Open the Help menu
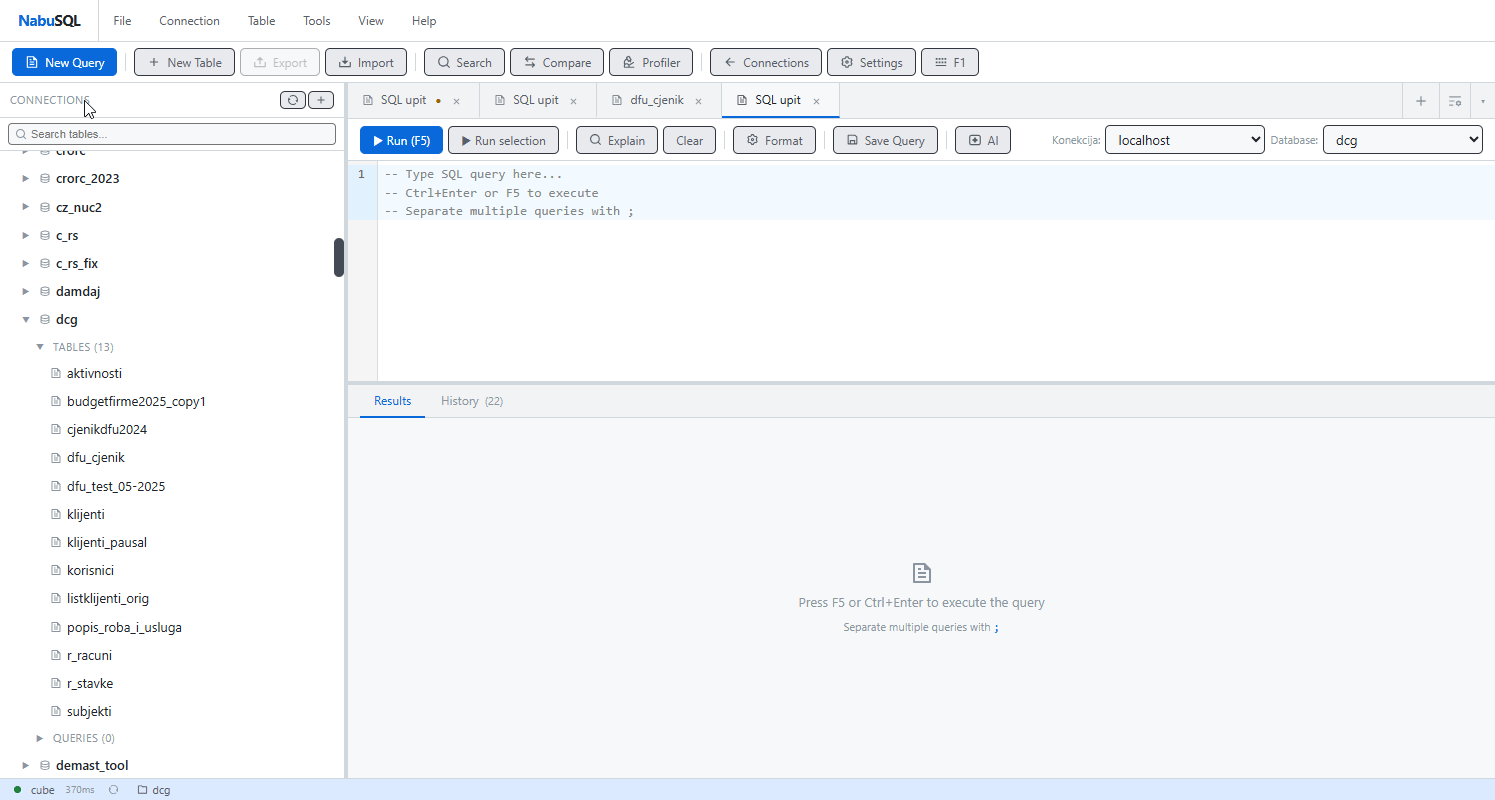1495x800 pixels. pyautogui.click(x=424, y=21)
